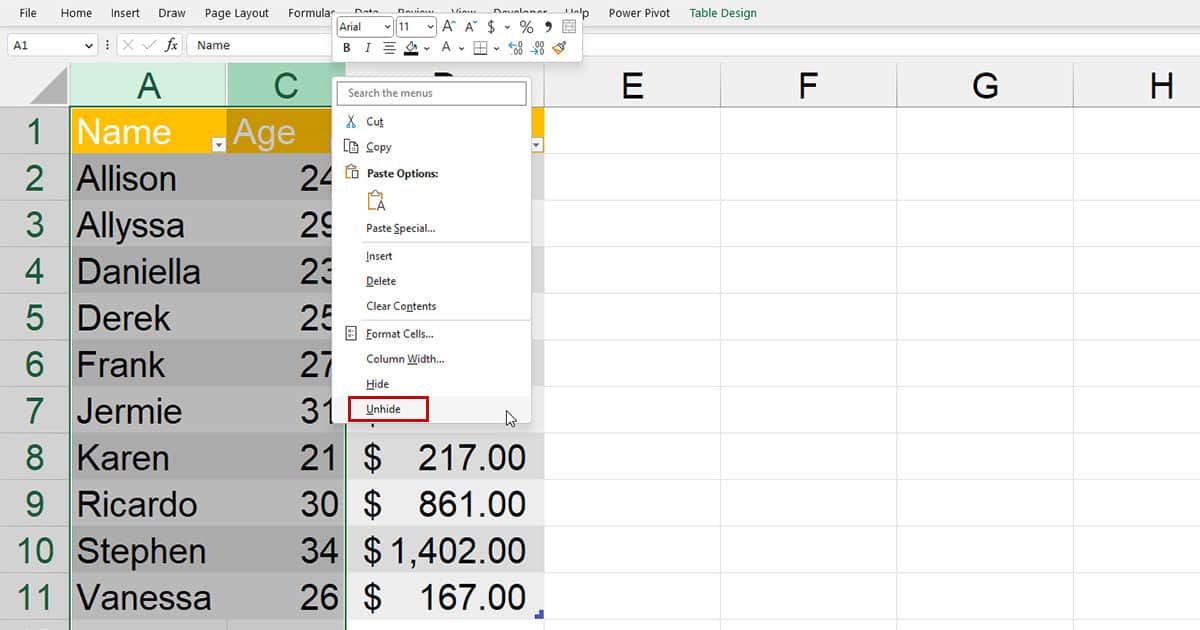Open the font color dropdown arrow
Image resolution: width=1200 pixels, height=630 pixels.
click(461, 49)
